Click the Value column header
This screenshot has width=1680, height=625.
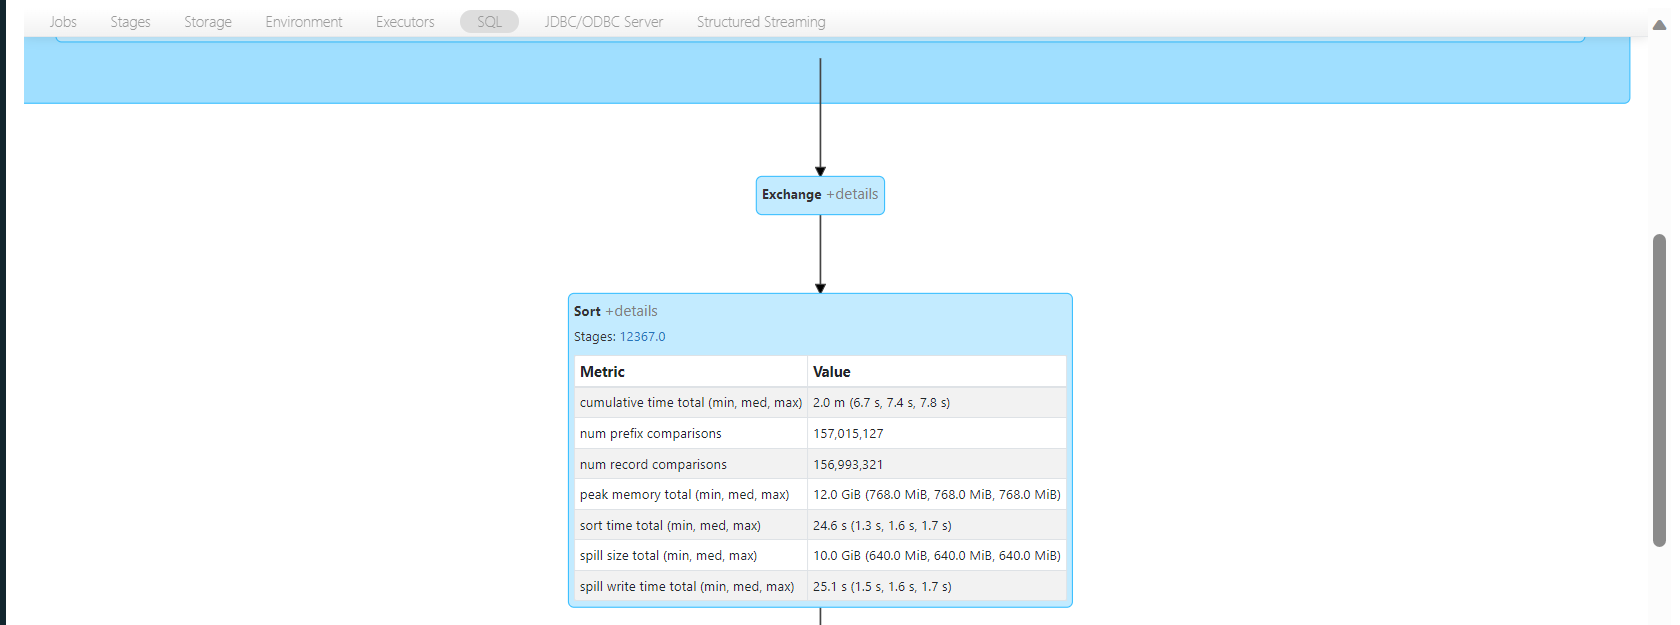(x=831, y=372)
